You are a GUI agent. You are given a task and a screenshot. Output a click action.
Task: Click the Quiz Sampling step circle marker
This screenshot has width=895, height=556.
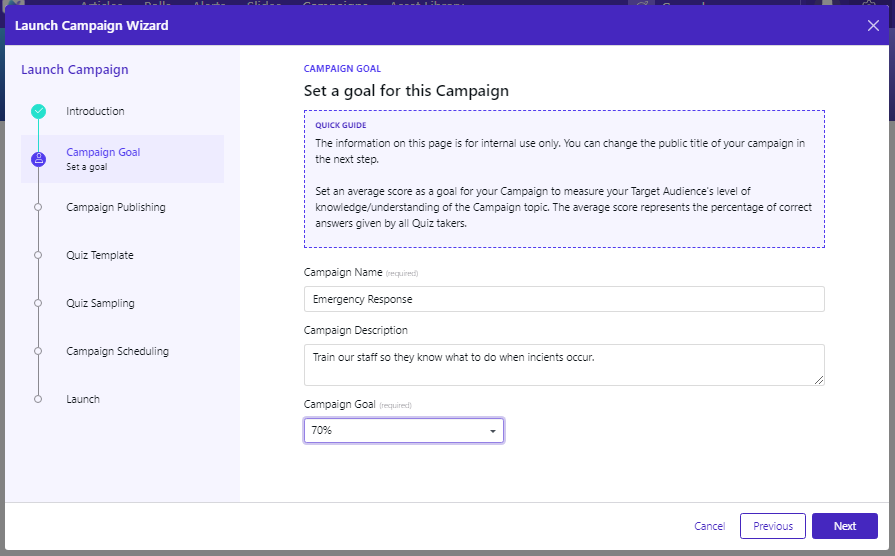pyautogui.click(x=38, y=303)
